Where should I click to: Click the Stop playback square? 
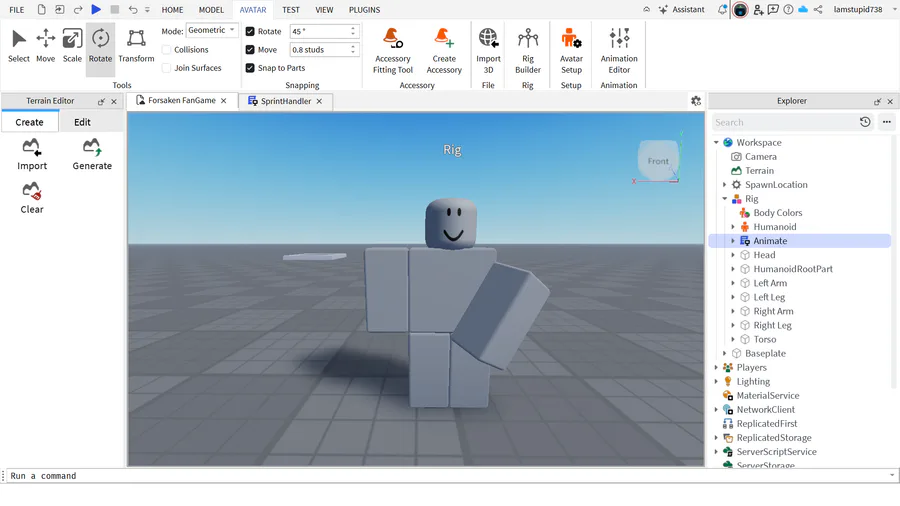coord(115,9)
